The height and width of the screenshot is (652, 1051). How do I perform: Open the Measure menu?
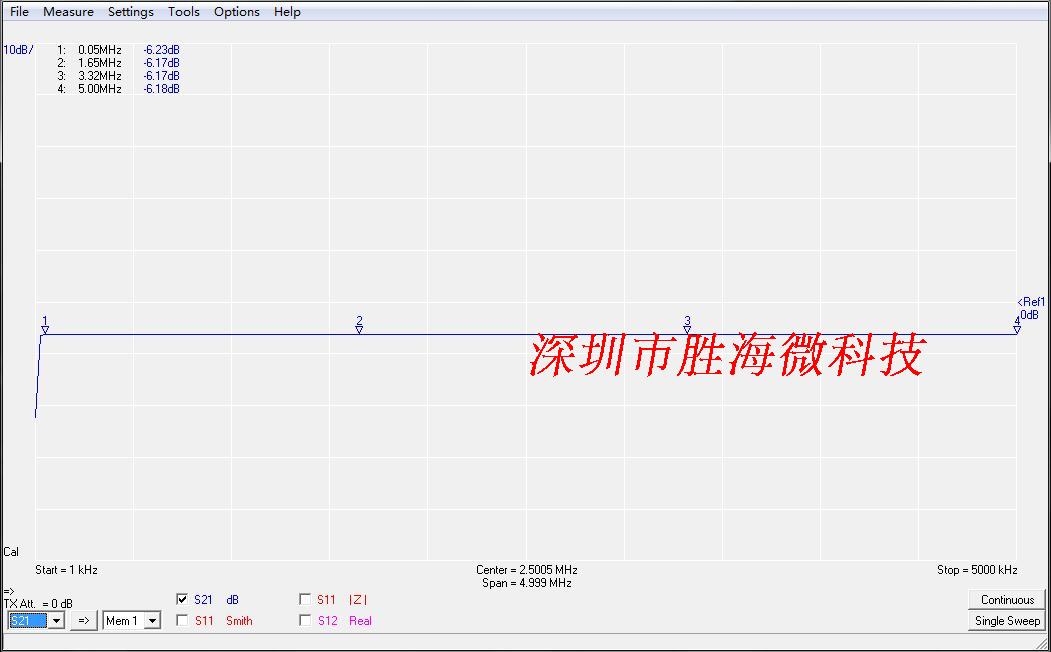coord(68,11)
